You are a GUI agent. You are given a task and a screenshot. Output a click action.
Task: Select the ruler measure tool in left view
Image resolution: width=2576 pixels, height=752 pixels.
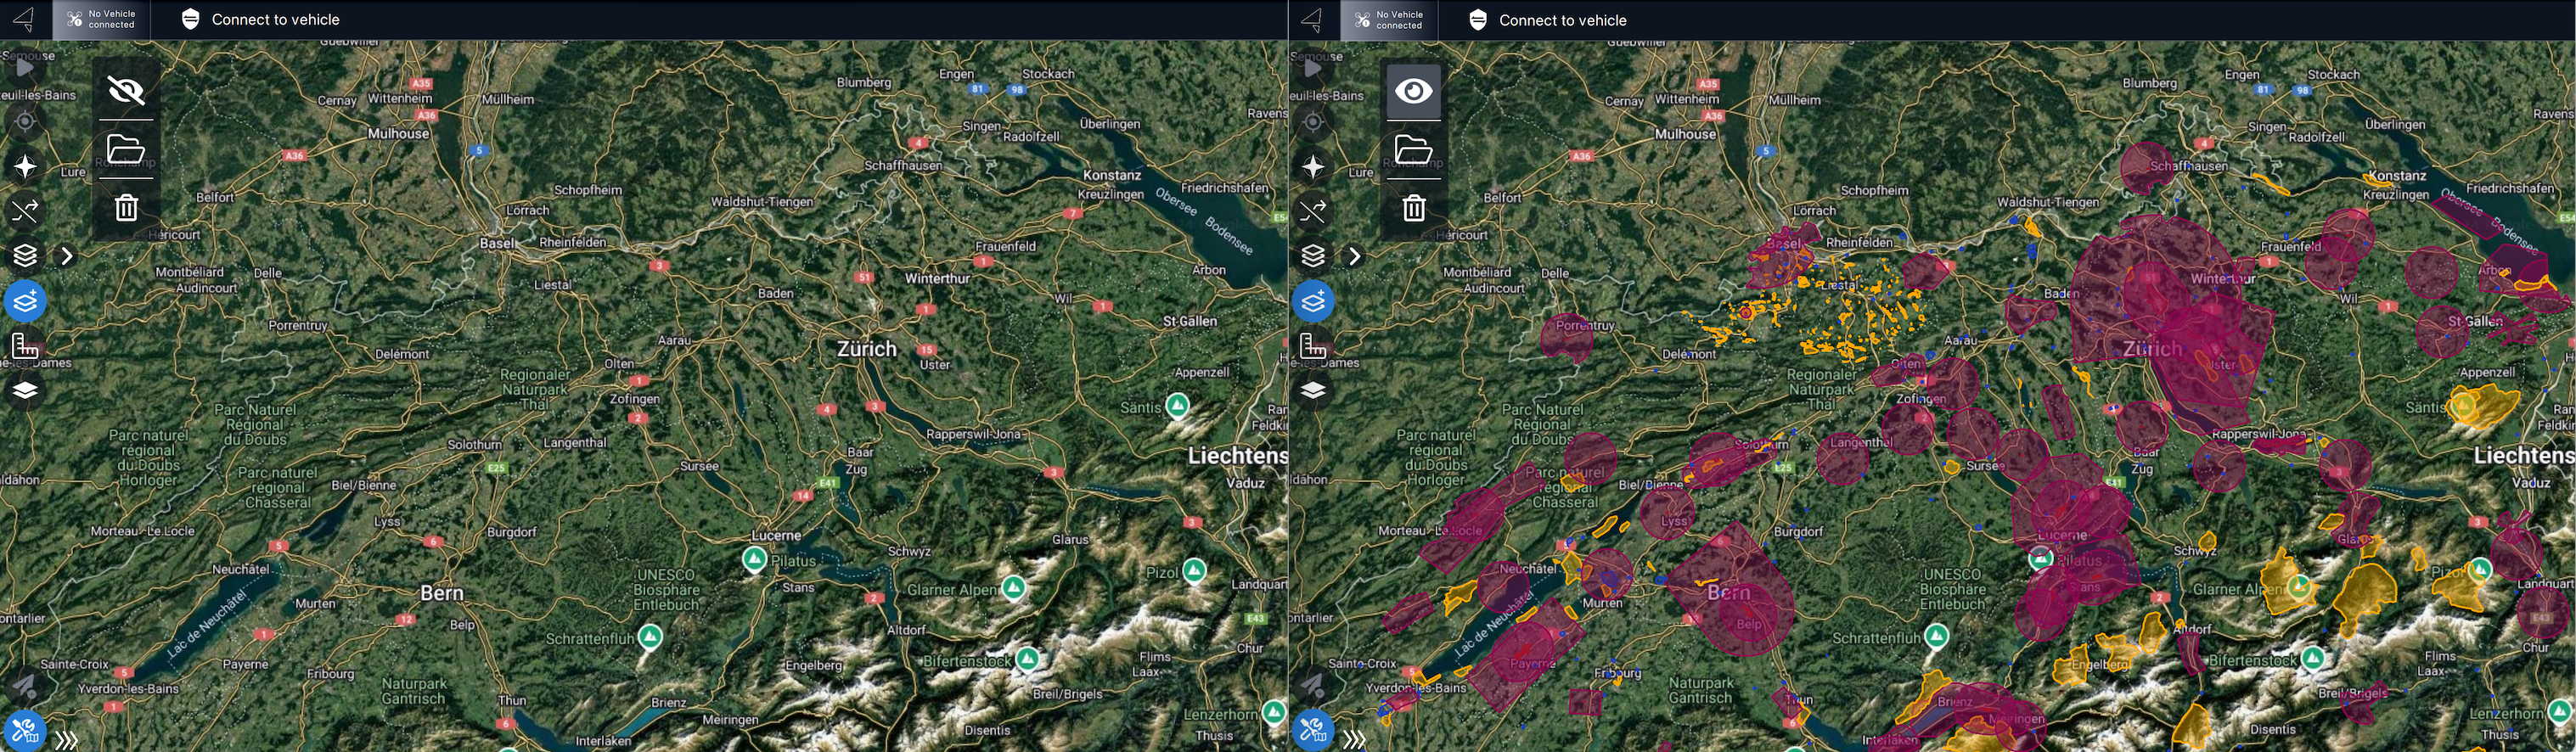[25, 346]
